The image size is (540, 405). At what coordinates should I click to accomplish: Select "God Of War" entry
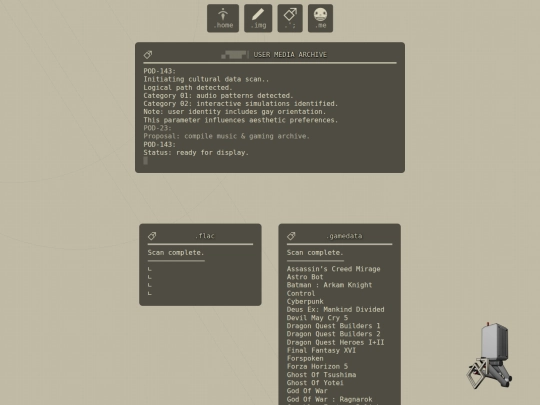307,391
